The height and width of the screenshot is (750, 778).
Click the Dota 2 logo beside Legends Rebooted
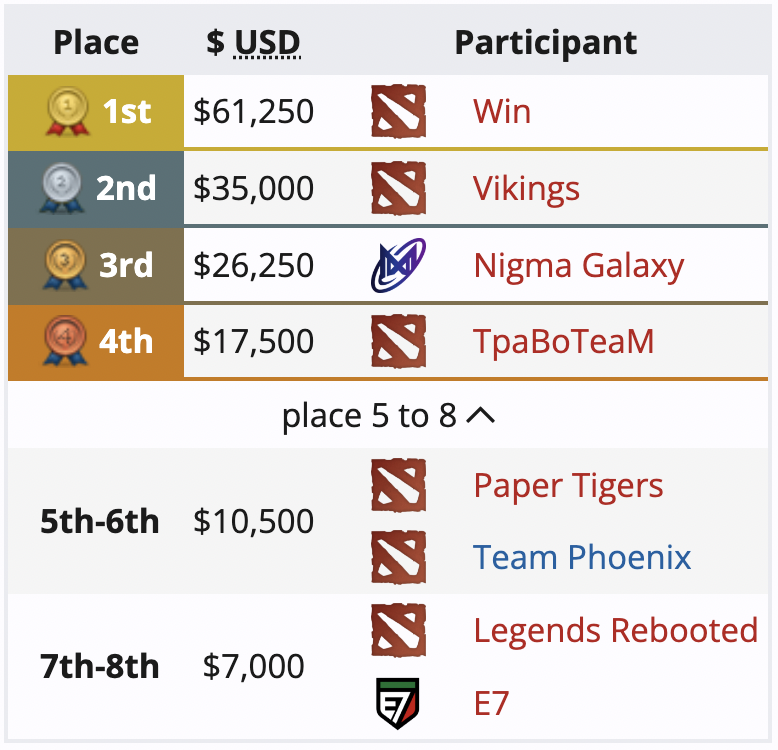pos(398,631)
